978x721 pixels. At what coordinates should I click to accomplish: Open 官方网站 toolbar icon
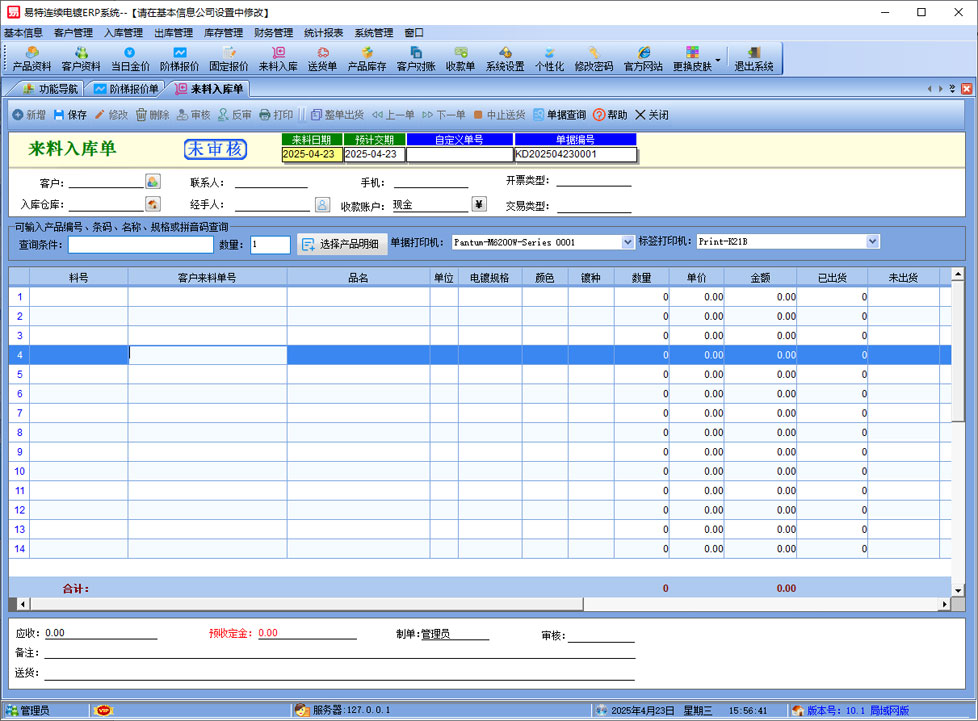pyautogui.click(x=642, y=58)
